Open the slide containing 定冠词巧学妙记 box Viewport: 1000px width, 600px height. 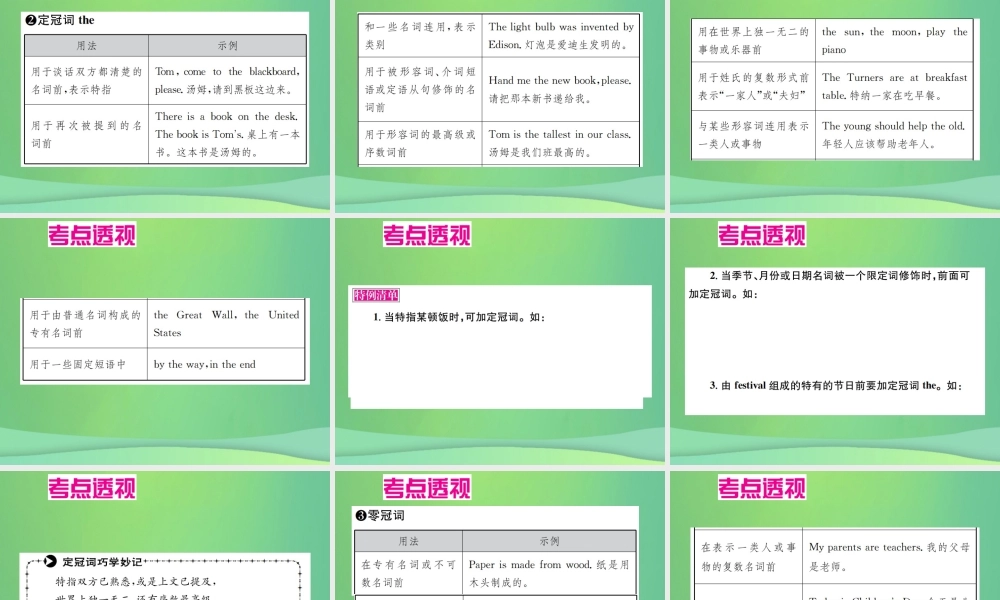[x=165, y=535]
